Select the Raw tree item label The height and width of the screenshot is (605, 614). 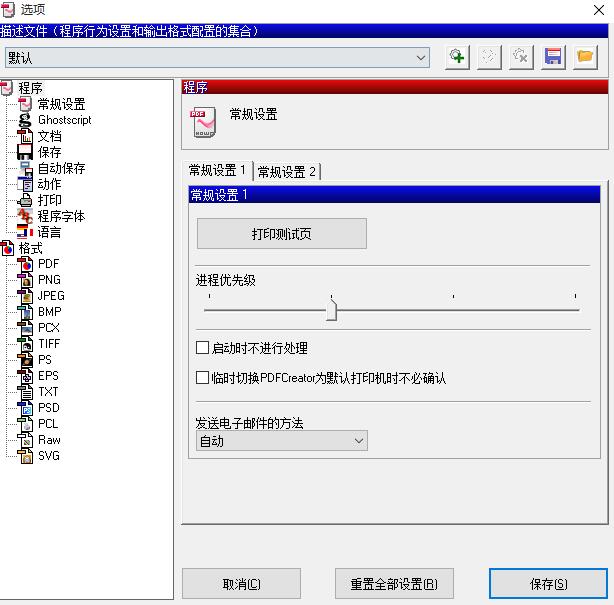[x=49, y=440]
